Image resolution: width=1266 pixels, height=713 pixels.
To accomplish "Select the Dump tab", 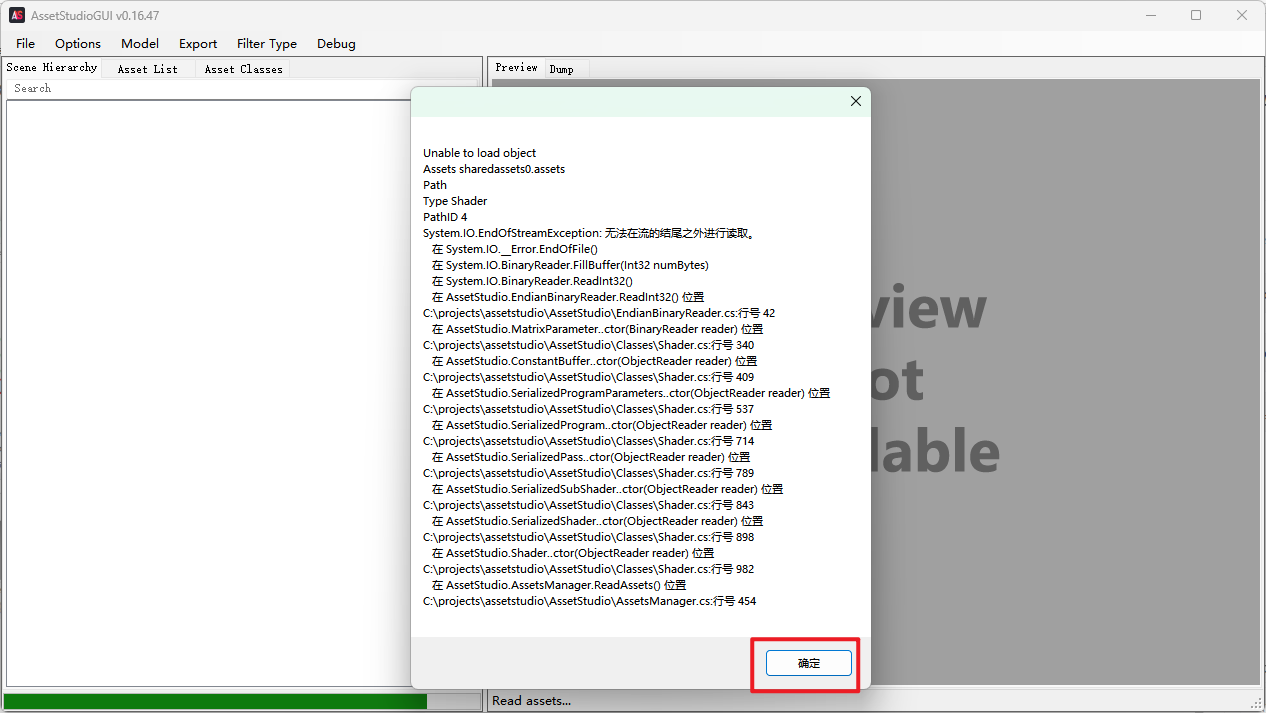I will tap(562, 69).
